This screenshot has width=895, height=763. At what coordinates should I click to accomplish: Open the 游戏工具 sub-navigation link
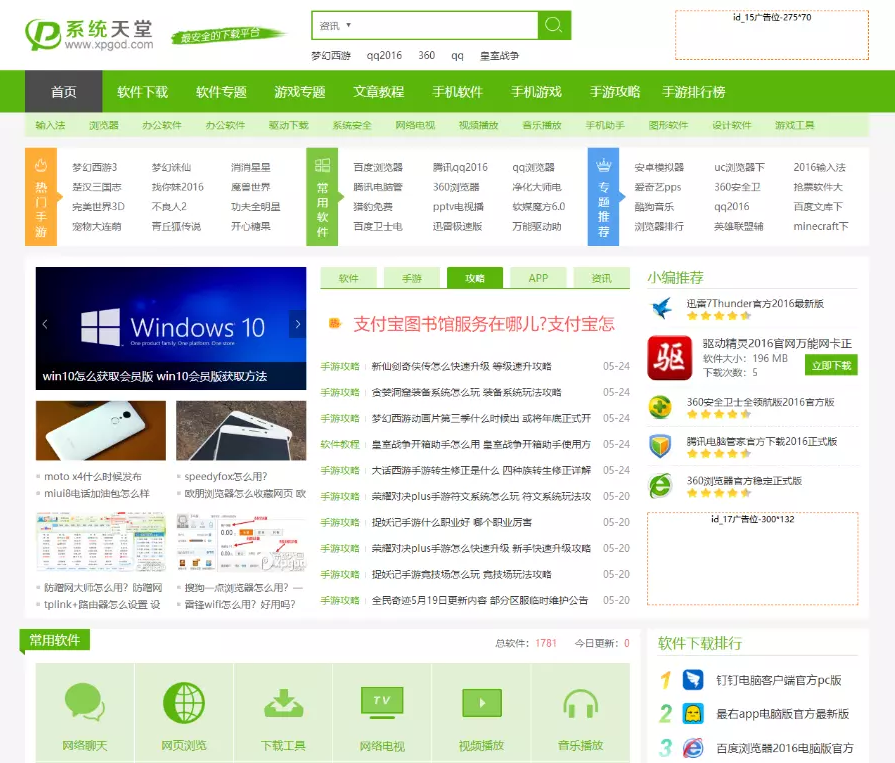[795, 125]
